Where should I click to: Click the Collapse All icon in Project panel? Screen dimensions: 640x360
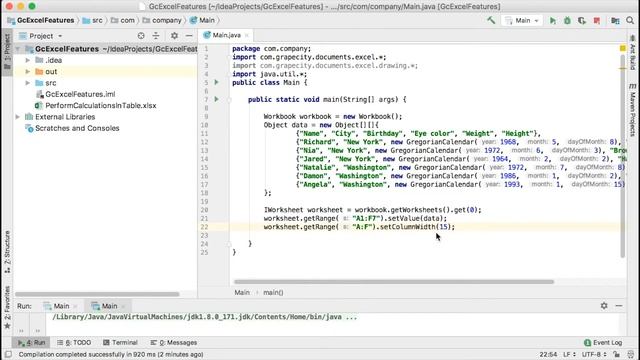pyautogui.click(x=156, y=36)
